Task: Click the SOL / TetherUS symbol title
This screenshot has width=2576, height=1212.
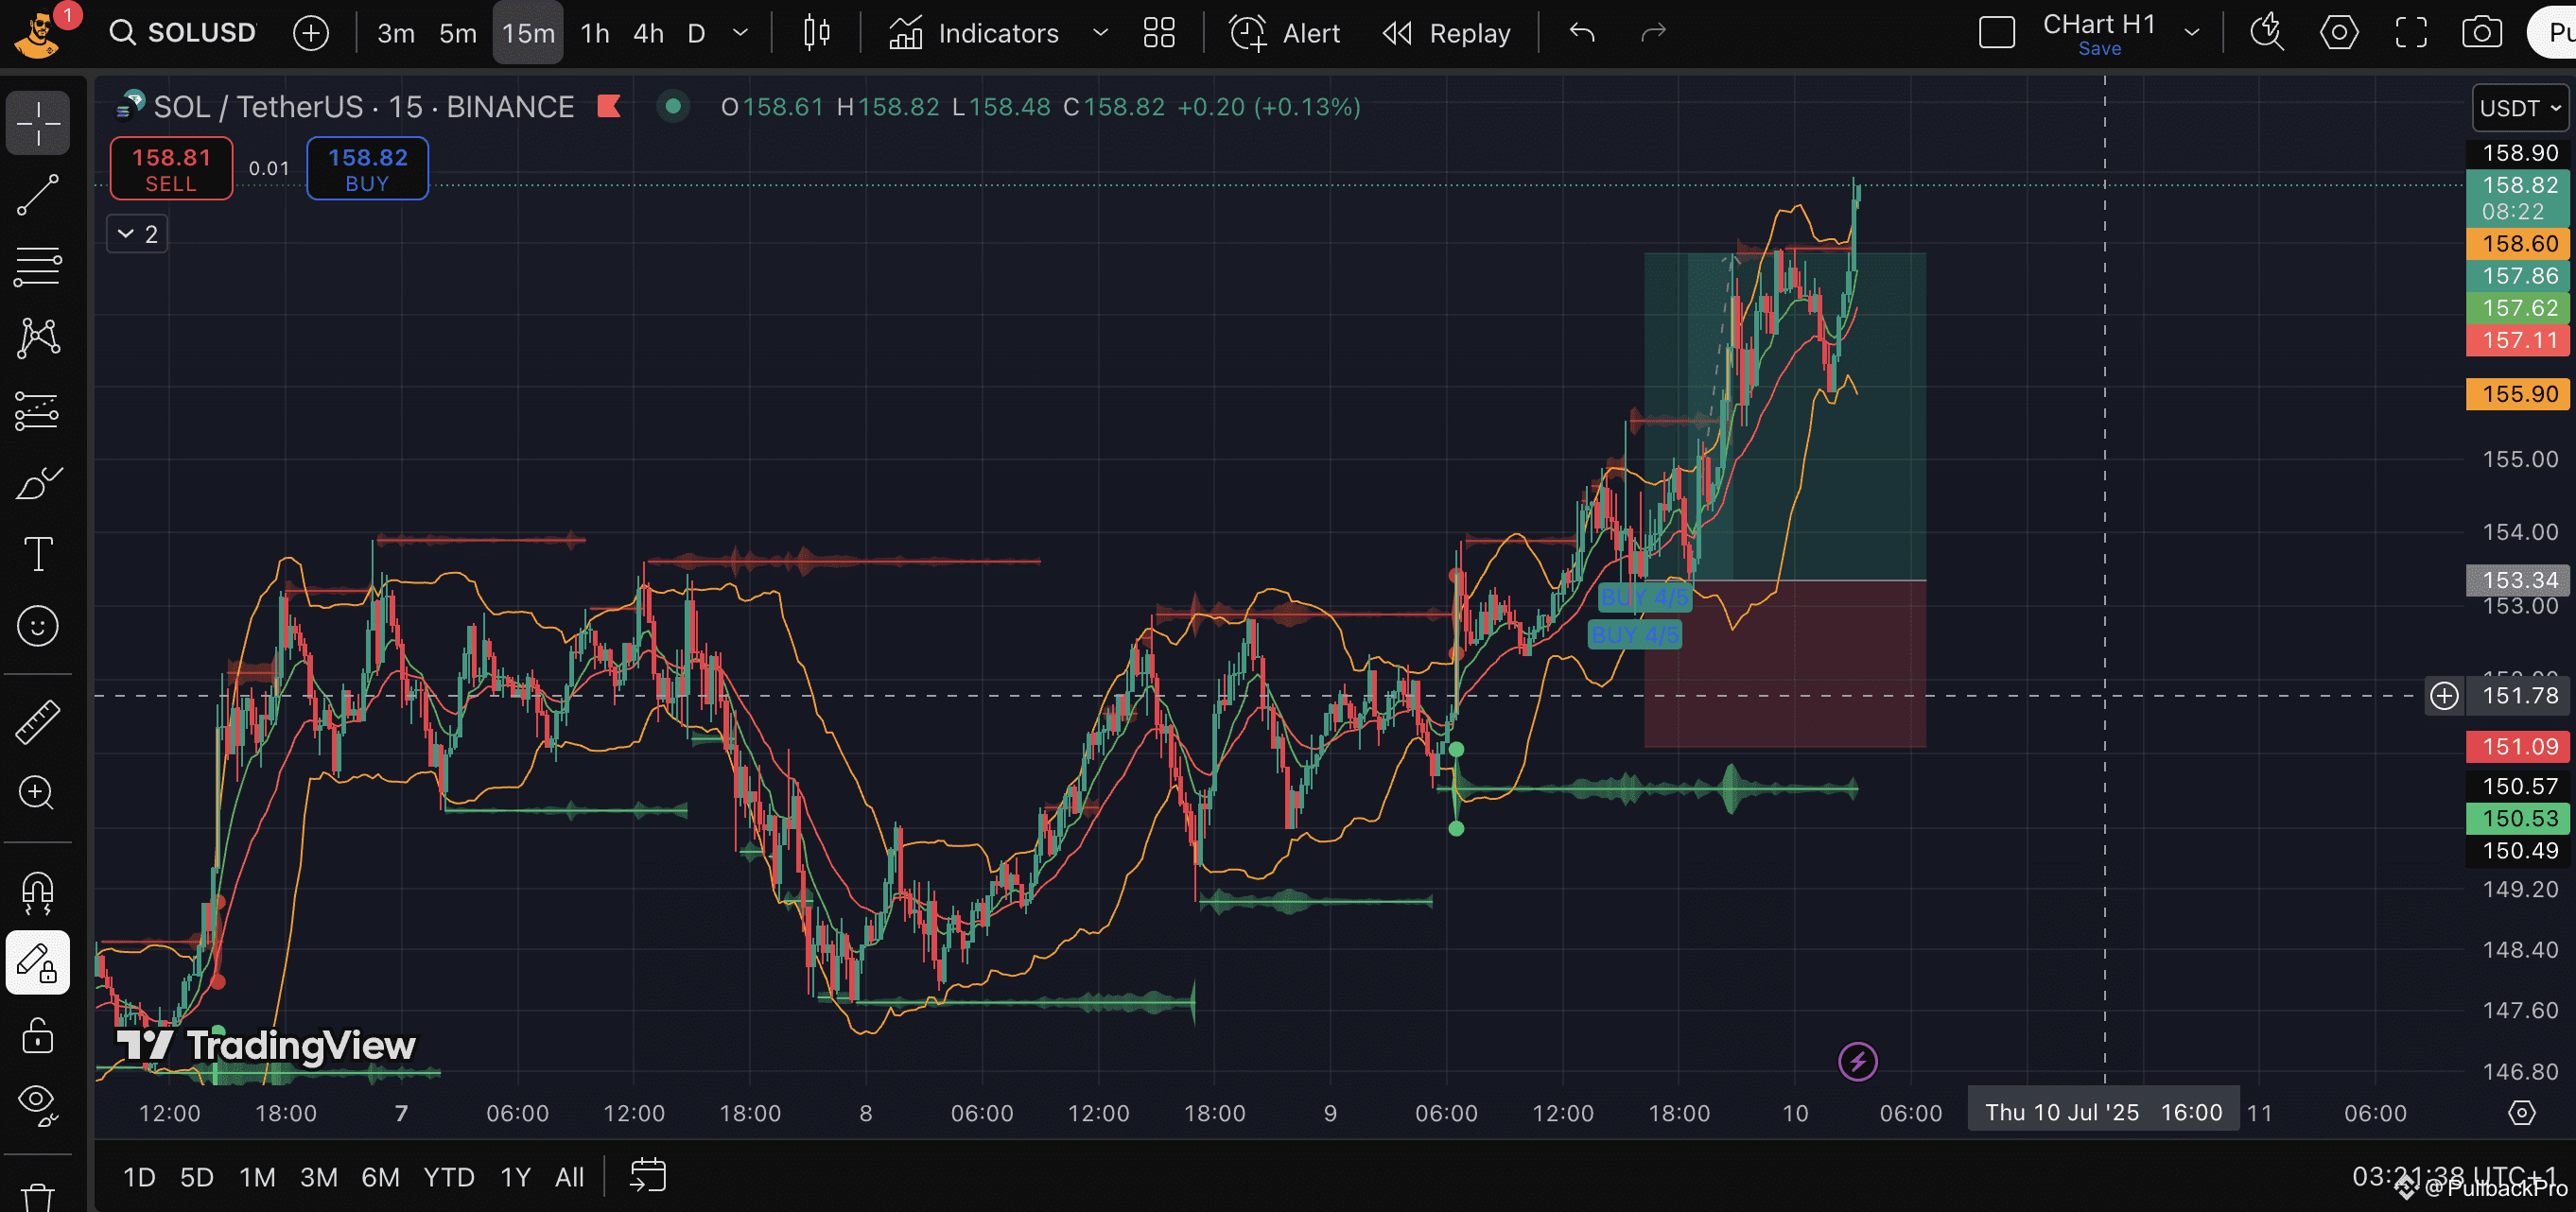Action: (364, 107)
